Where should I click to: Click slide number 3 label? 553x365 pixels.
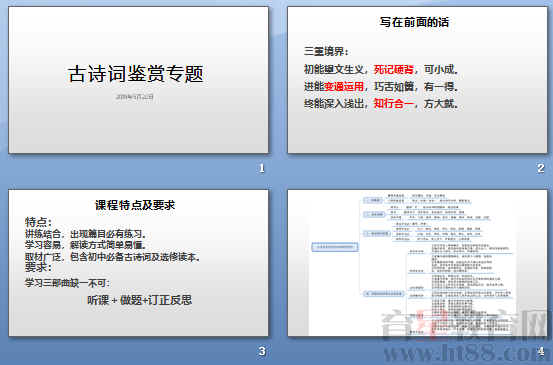click(261, 351)
